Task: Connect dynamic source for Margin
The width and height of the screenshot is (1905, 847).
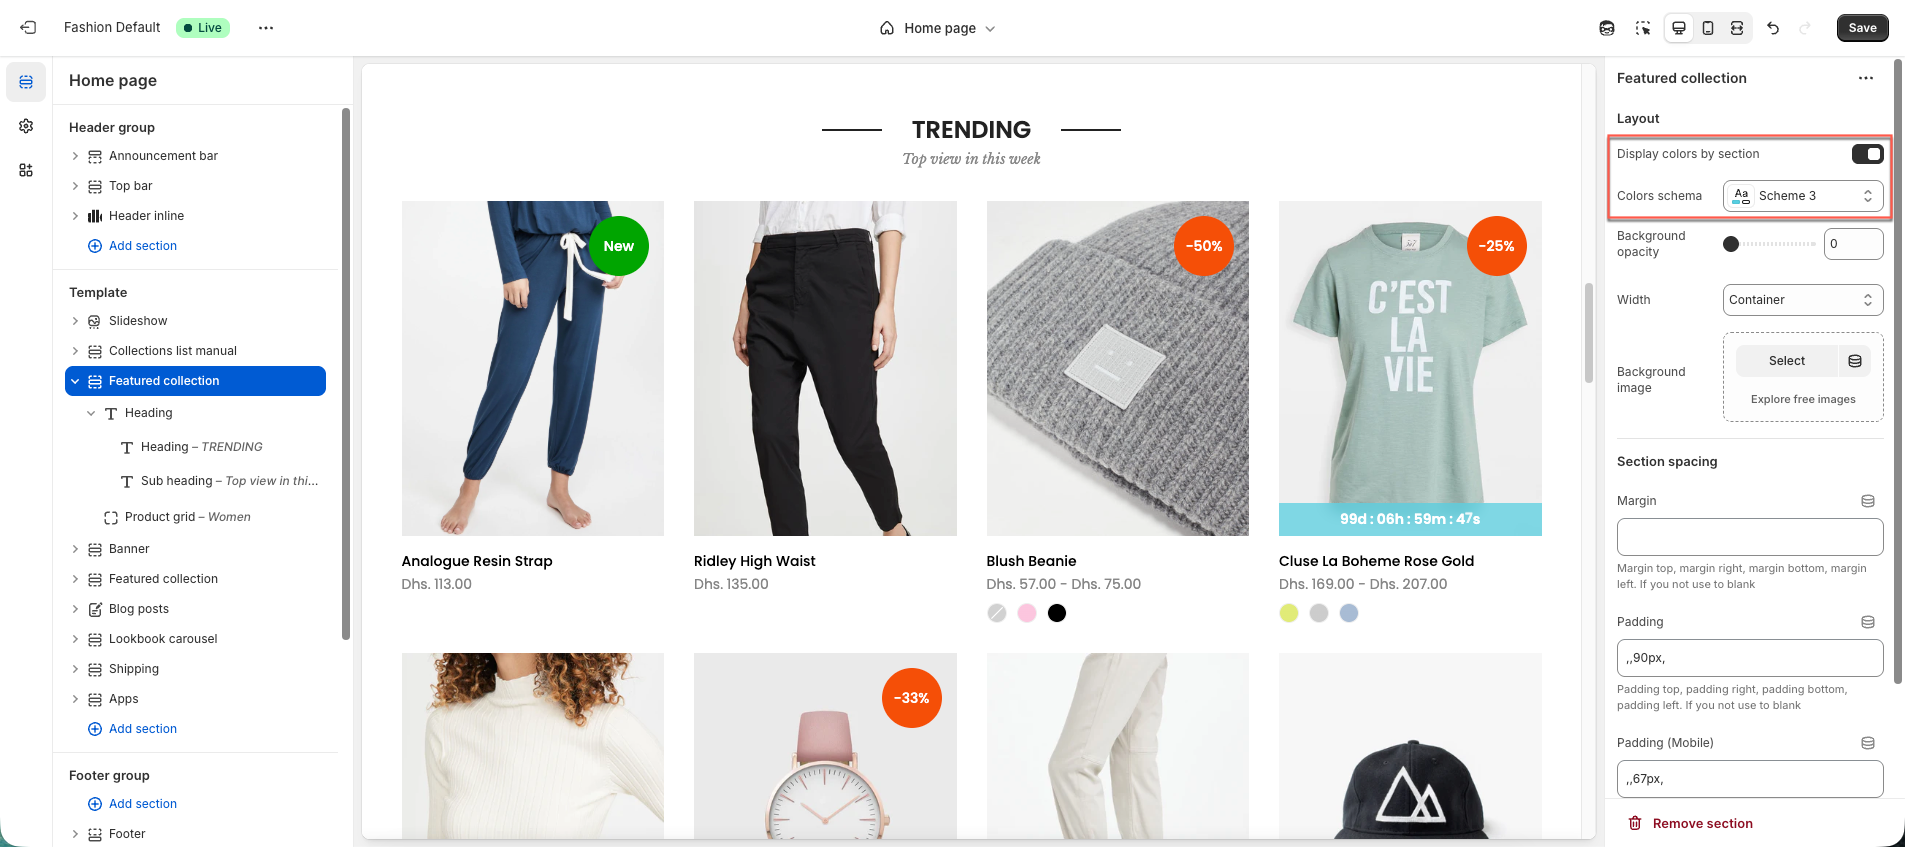Action: 1867,501
